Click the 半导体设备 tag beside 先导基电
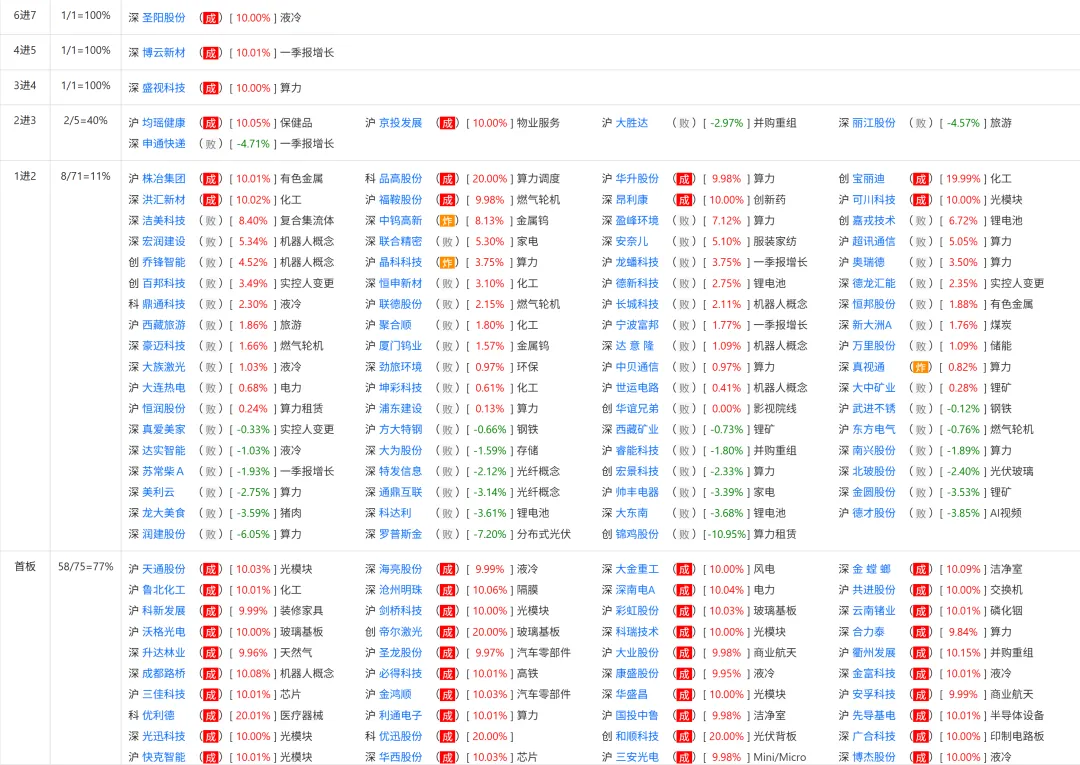The height and width of the screenshot is (765, 1080). click(x=1017, y=715)
